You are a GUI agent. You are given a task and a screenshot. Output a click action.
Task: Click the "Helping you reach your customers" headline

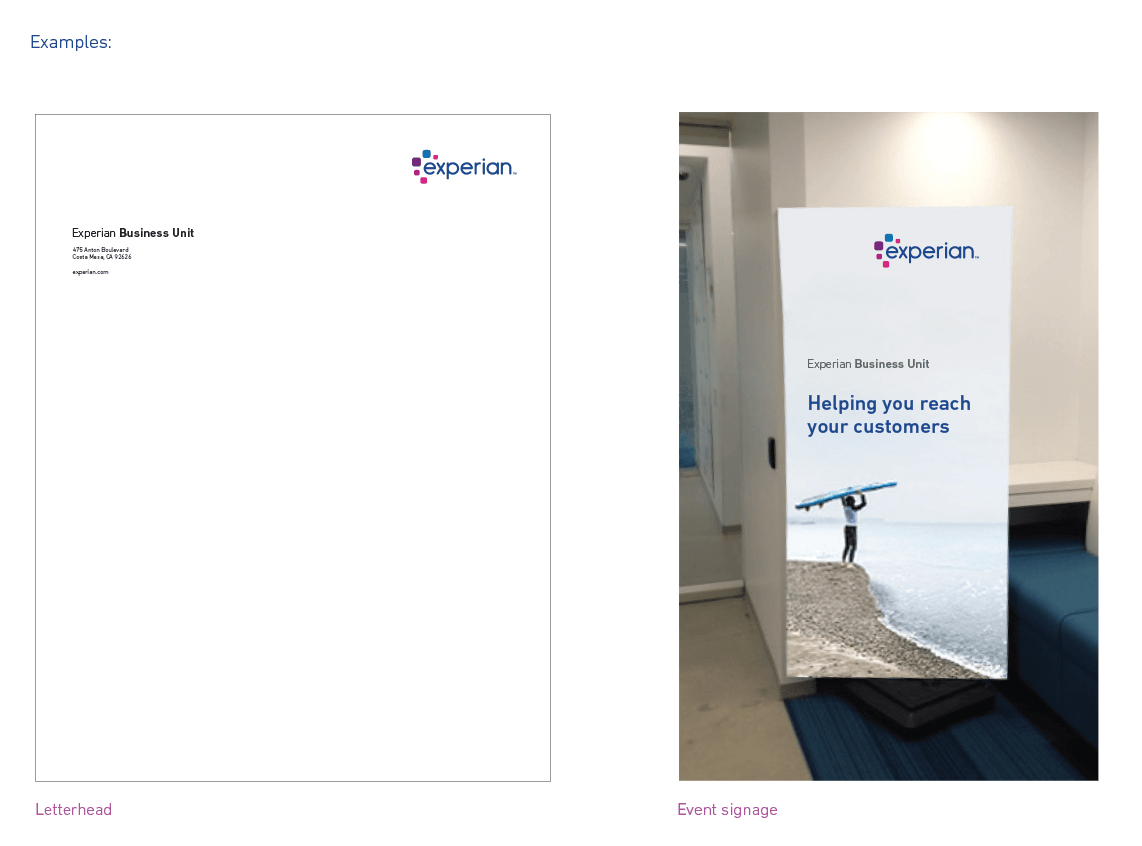point(889,415)
